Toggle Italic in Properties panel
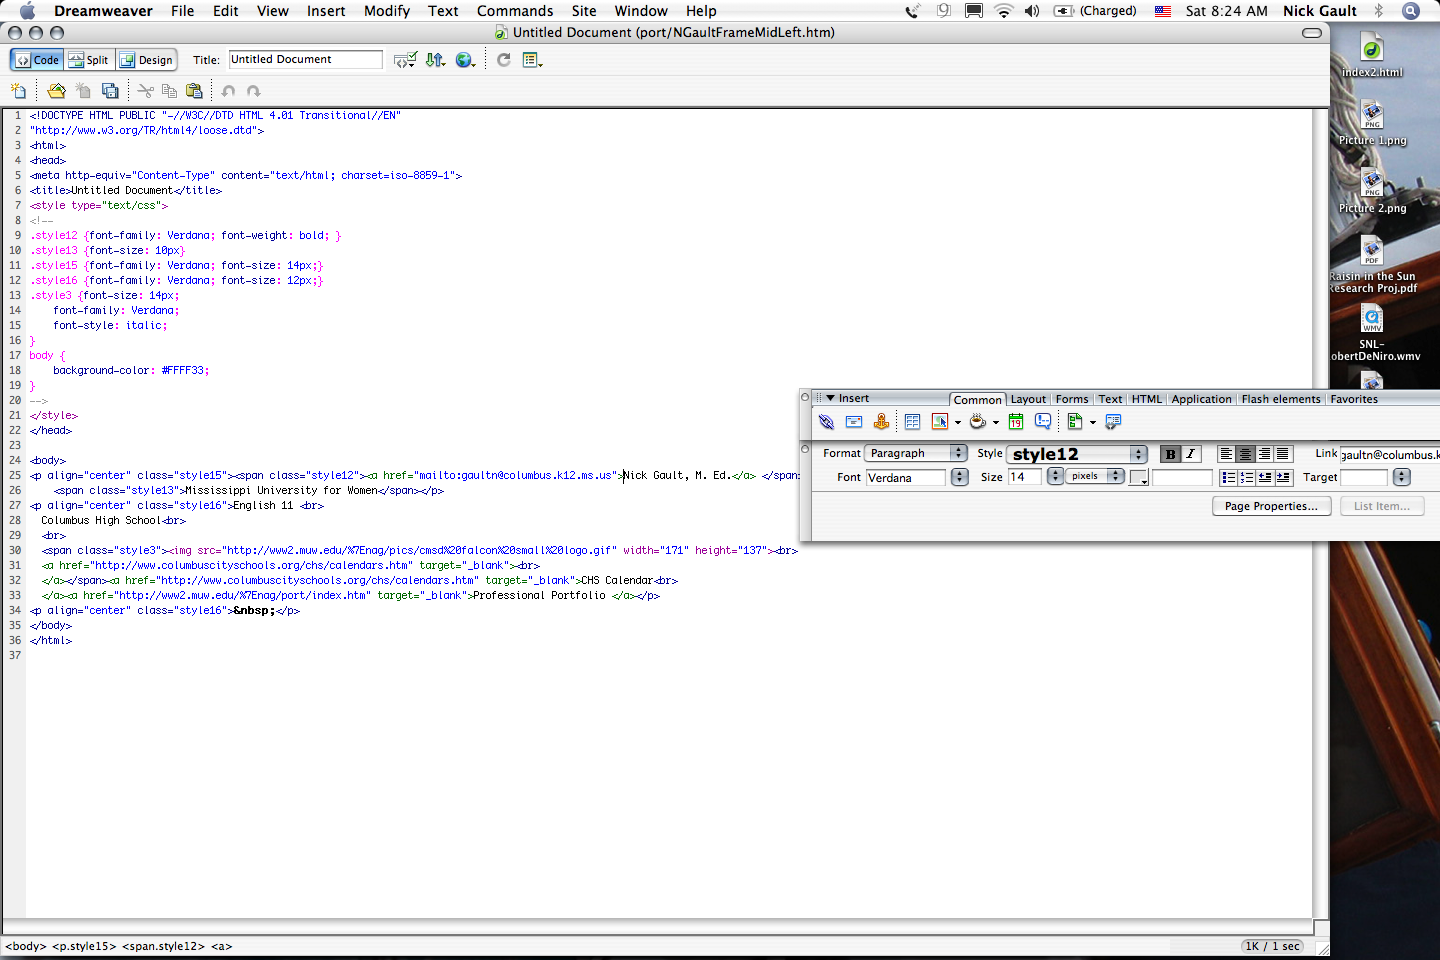The width and height of the screenshot is (1440, 960). (1190, 454)
